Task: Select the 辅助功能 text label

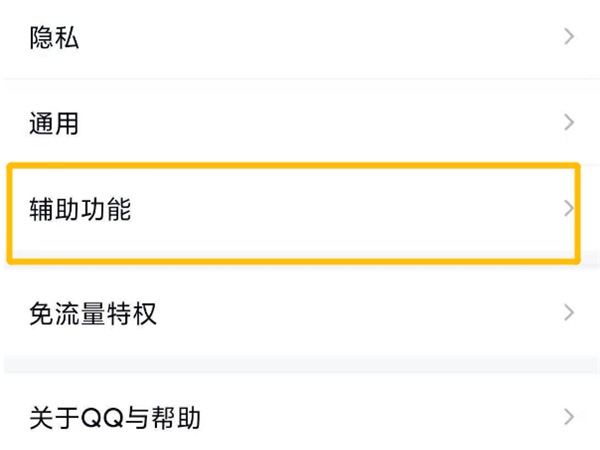Action: [x=80, y=211]
